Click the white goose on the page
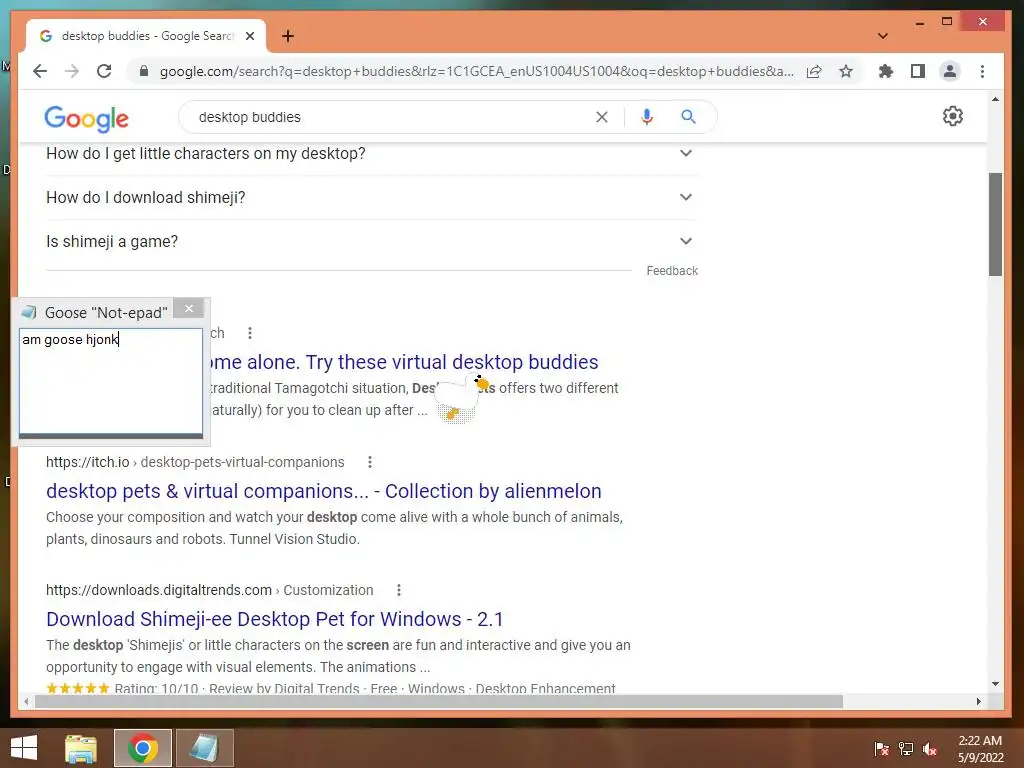 [x=461, y=396]
